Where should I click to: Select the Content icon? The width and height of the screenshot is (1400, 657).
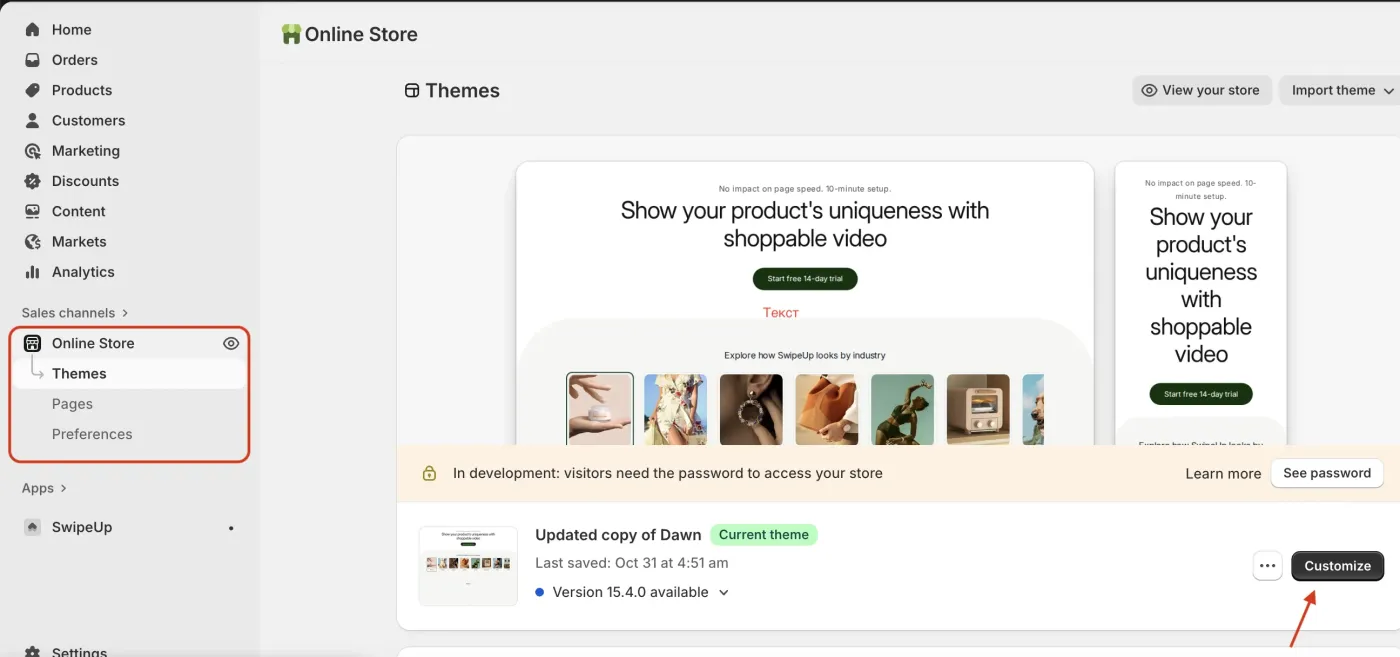tap(33, 211)
